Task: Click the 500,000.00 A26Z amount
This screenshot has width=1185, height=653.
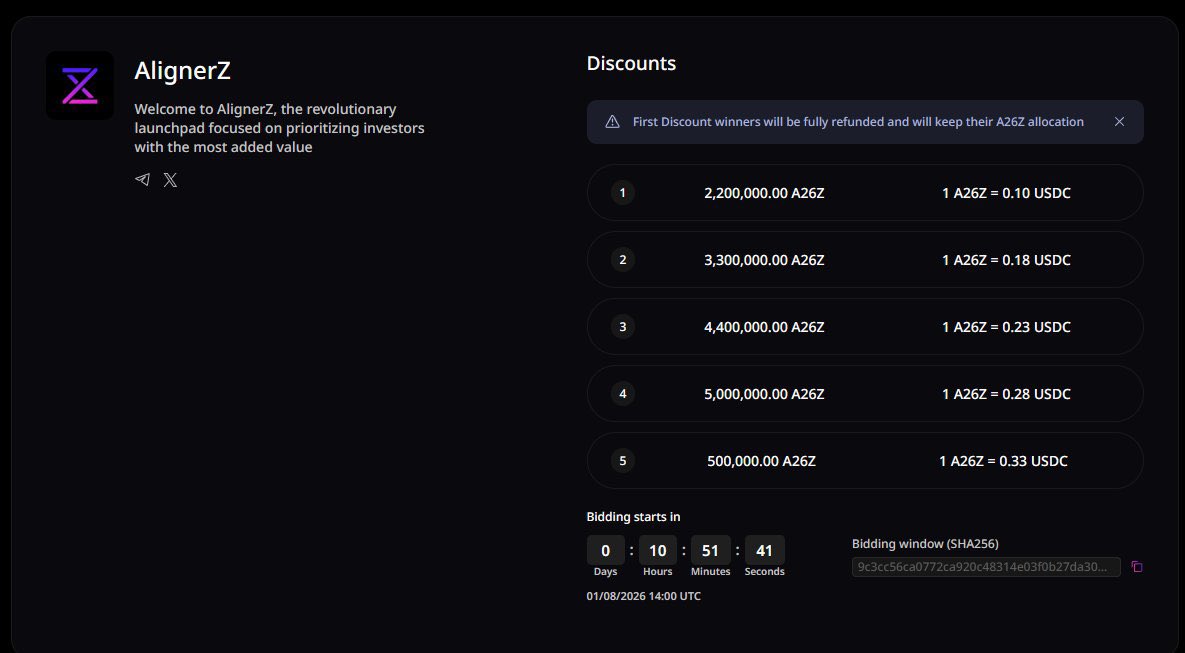Action: pyautogui.click(x=762, y=461)
